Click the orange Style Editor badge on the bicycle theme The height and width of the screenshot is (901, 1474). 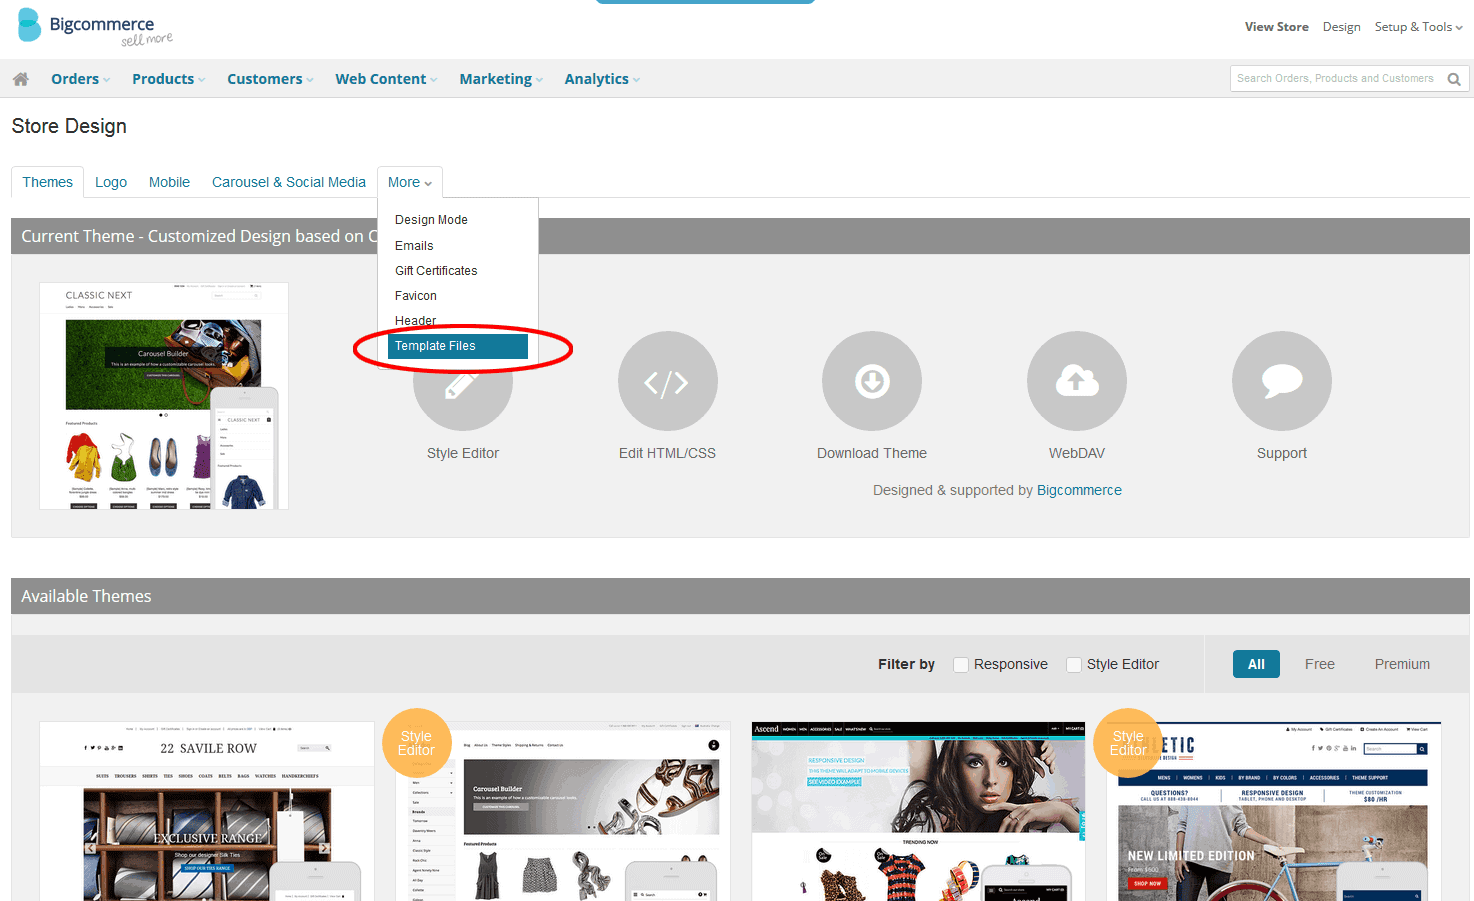pos(1128,743)
